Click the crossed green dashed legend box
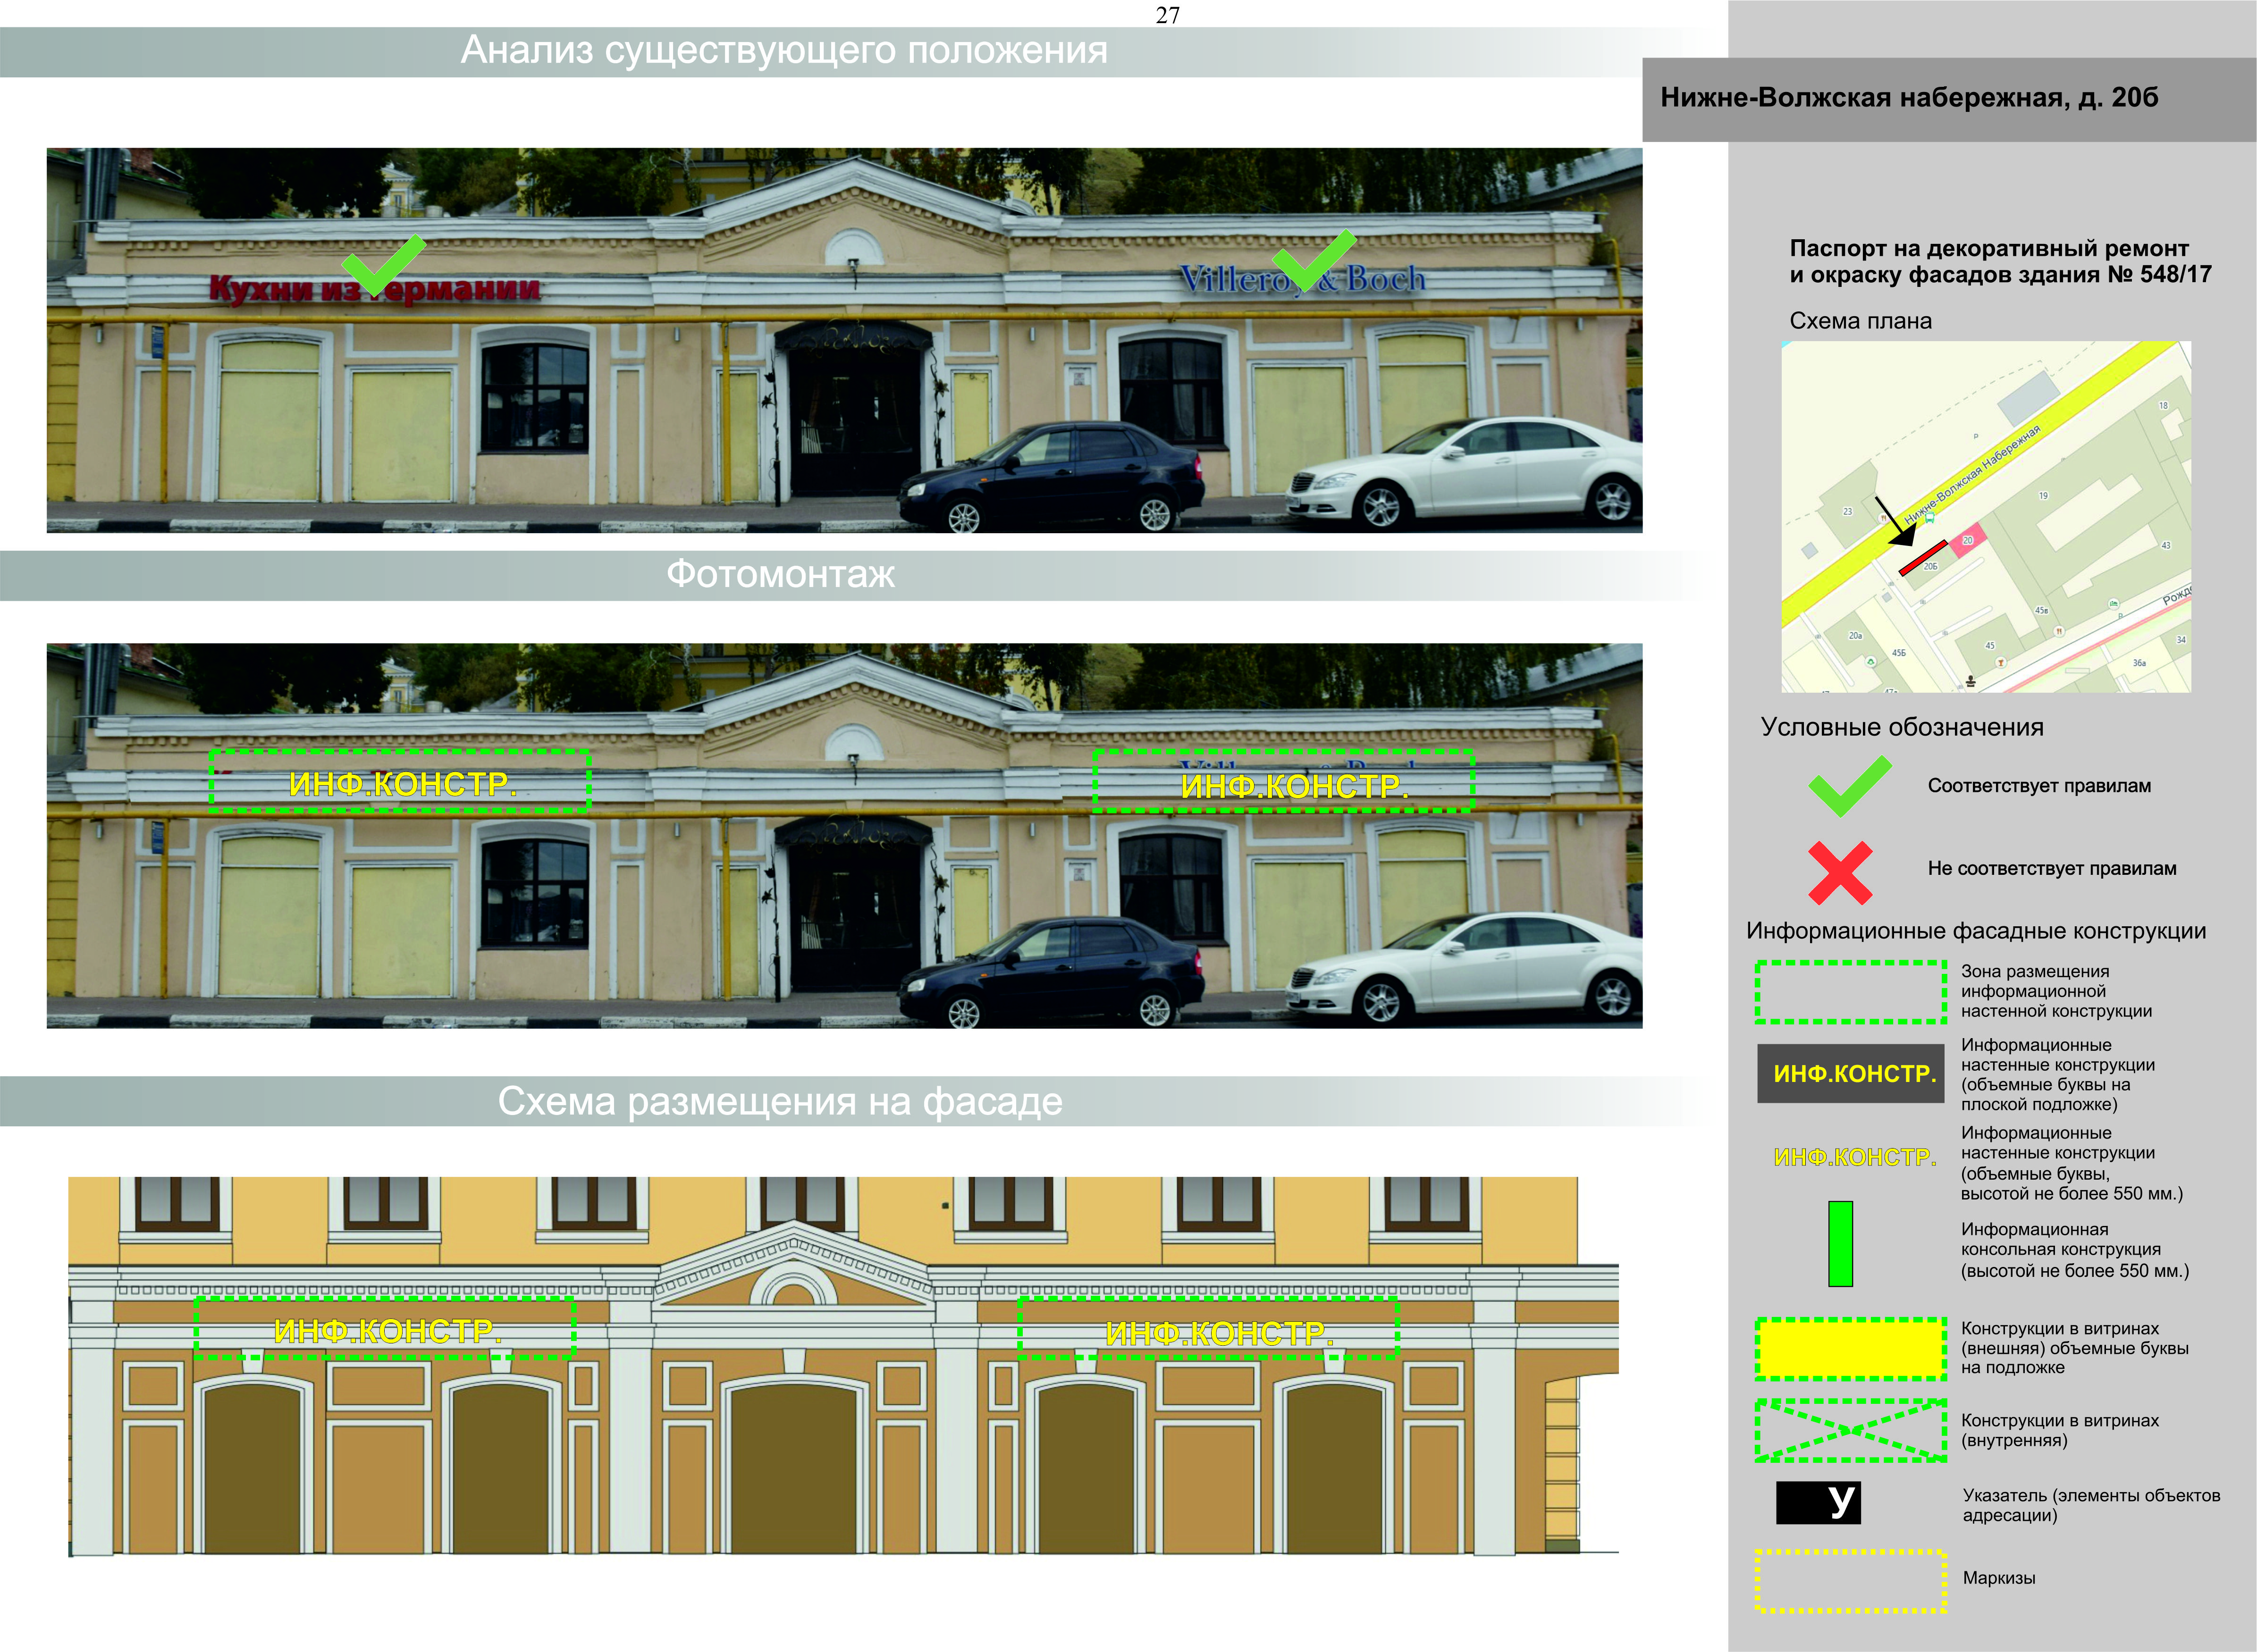This screenshot has width=2257, height=1652. [x=1851, y=1431]
